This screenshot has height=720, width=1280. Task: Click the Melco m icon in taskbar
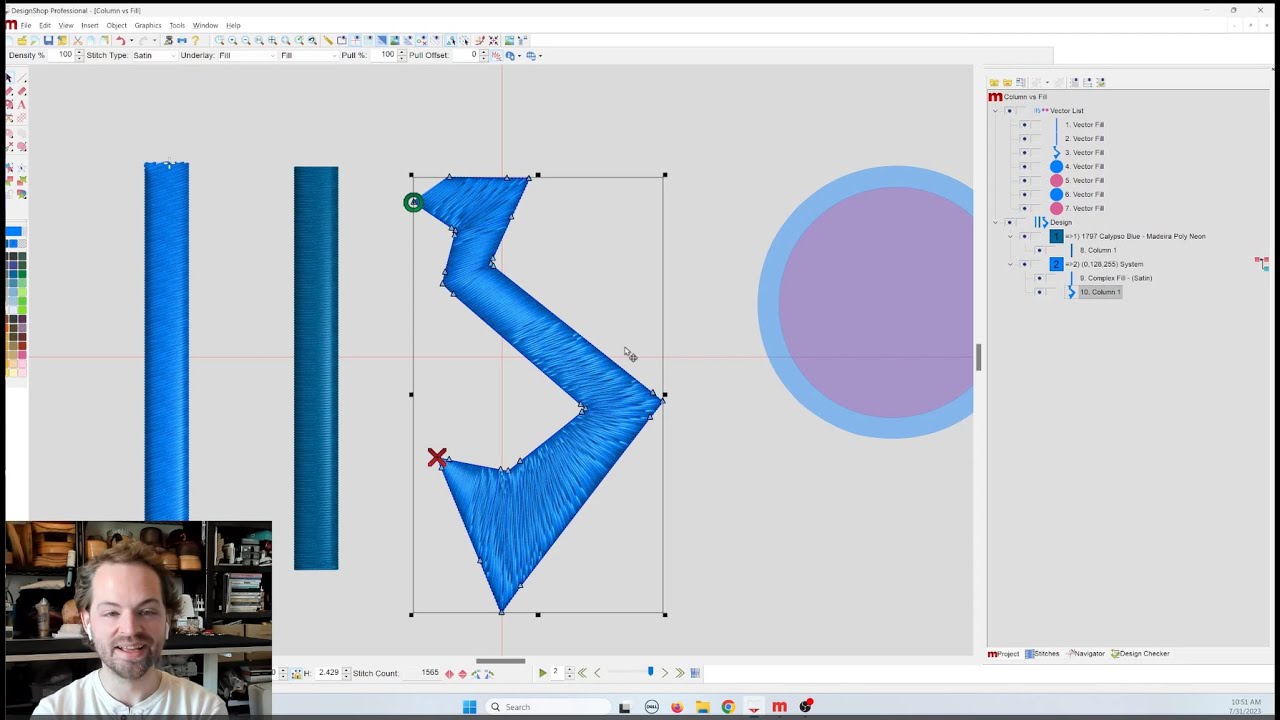point(779,707)
